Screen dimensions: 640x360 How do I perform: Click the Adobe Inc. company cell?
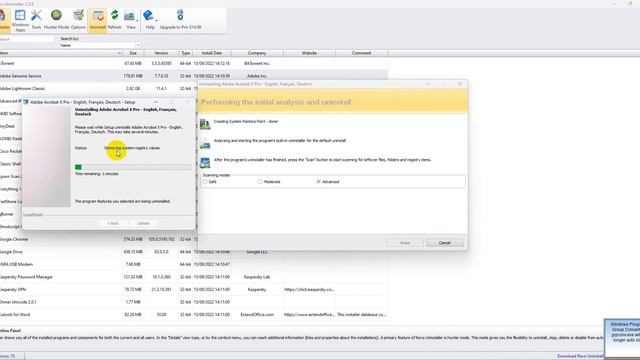pyautogui.click(x=257, y=76)
